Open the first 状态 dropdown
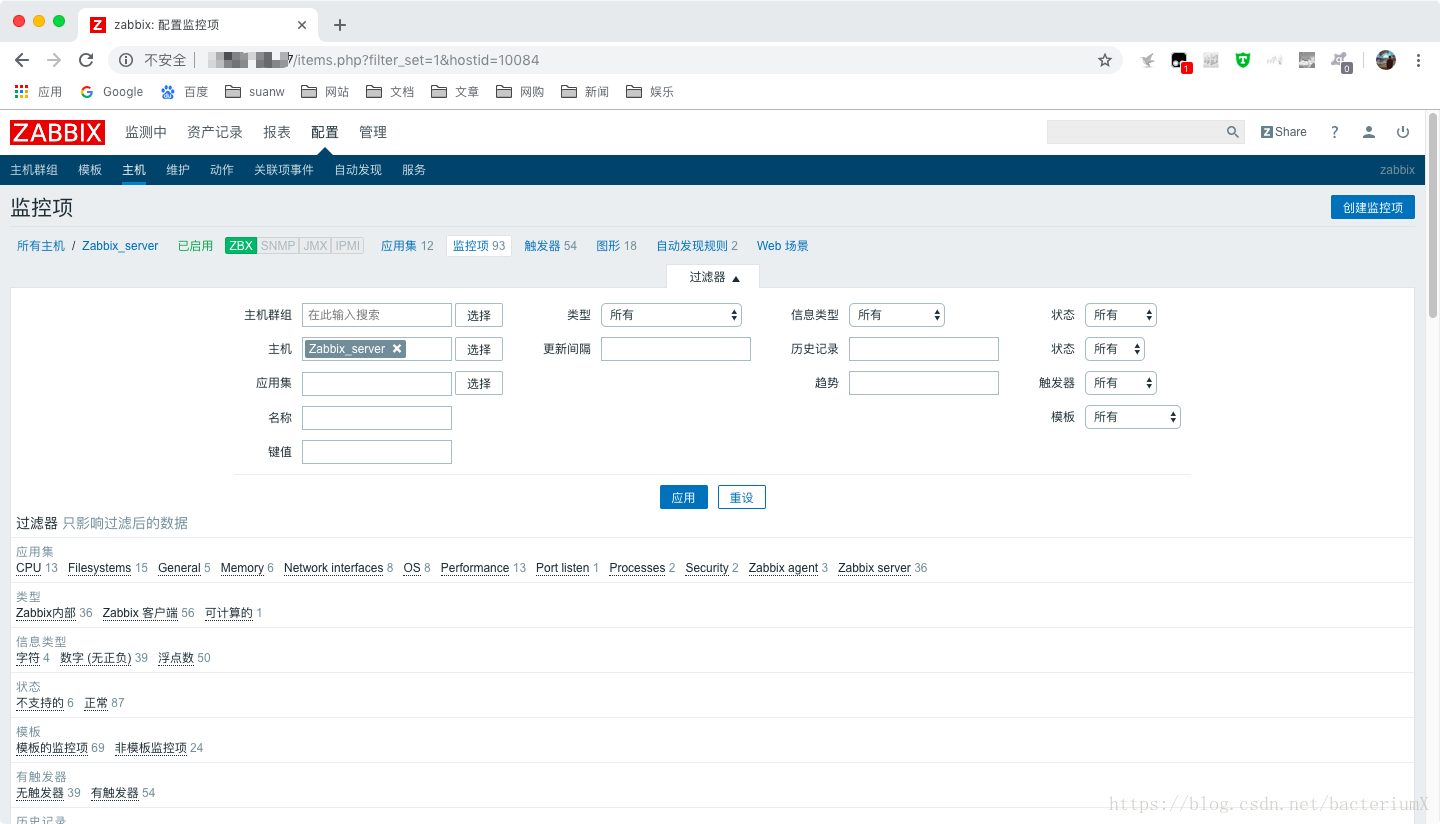 1121,315
